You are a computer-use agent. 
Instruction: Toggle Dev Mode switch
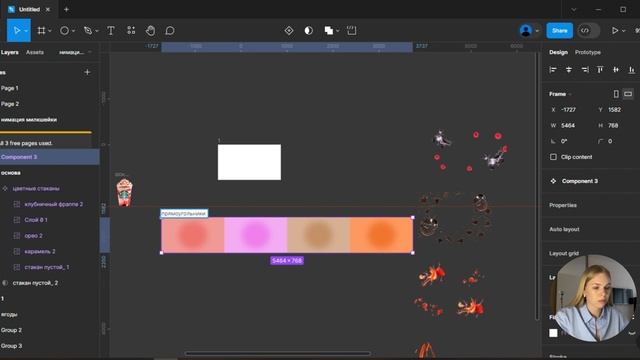click(588, 31)
